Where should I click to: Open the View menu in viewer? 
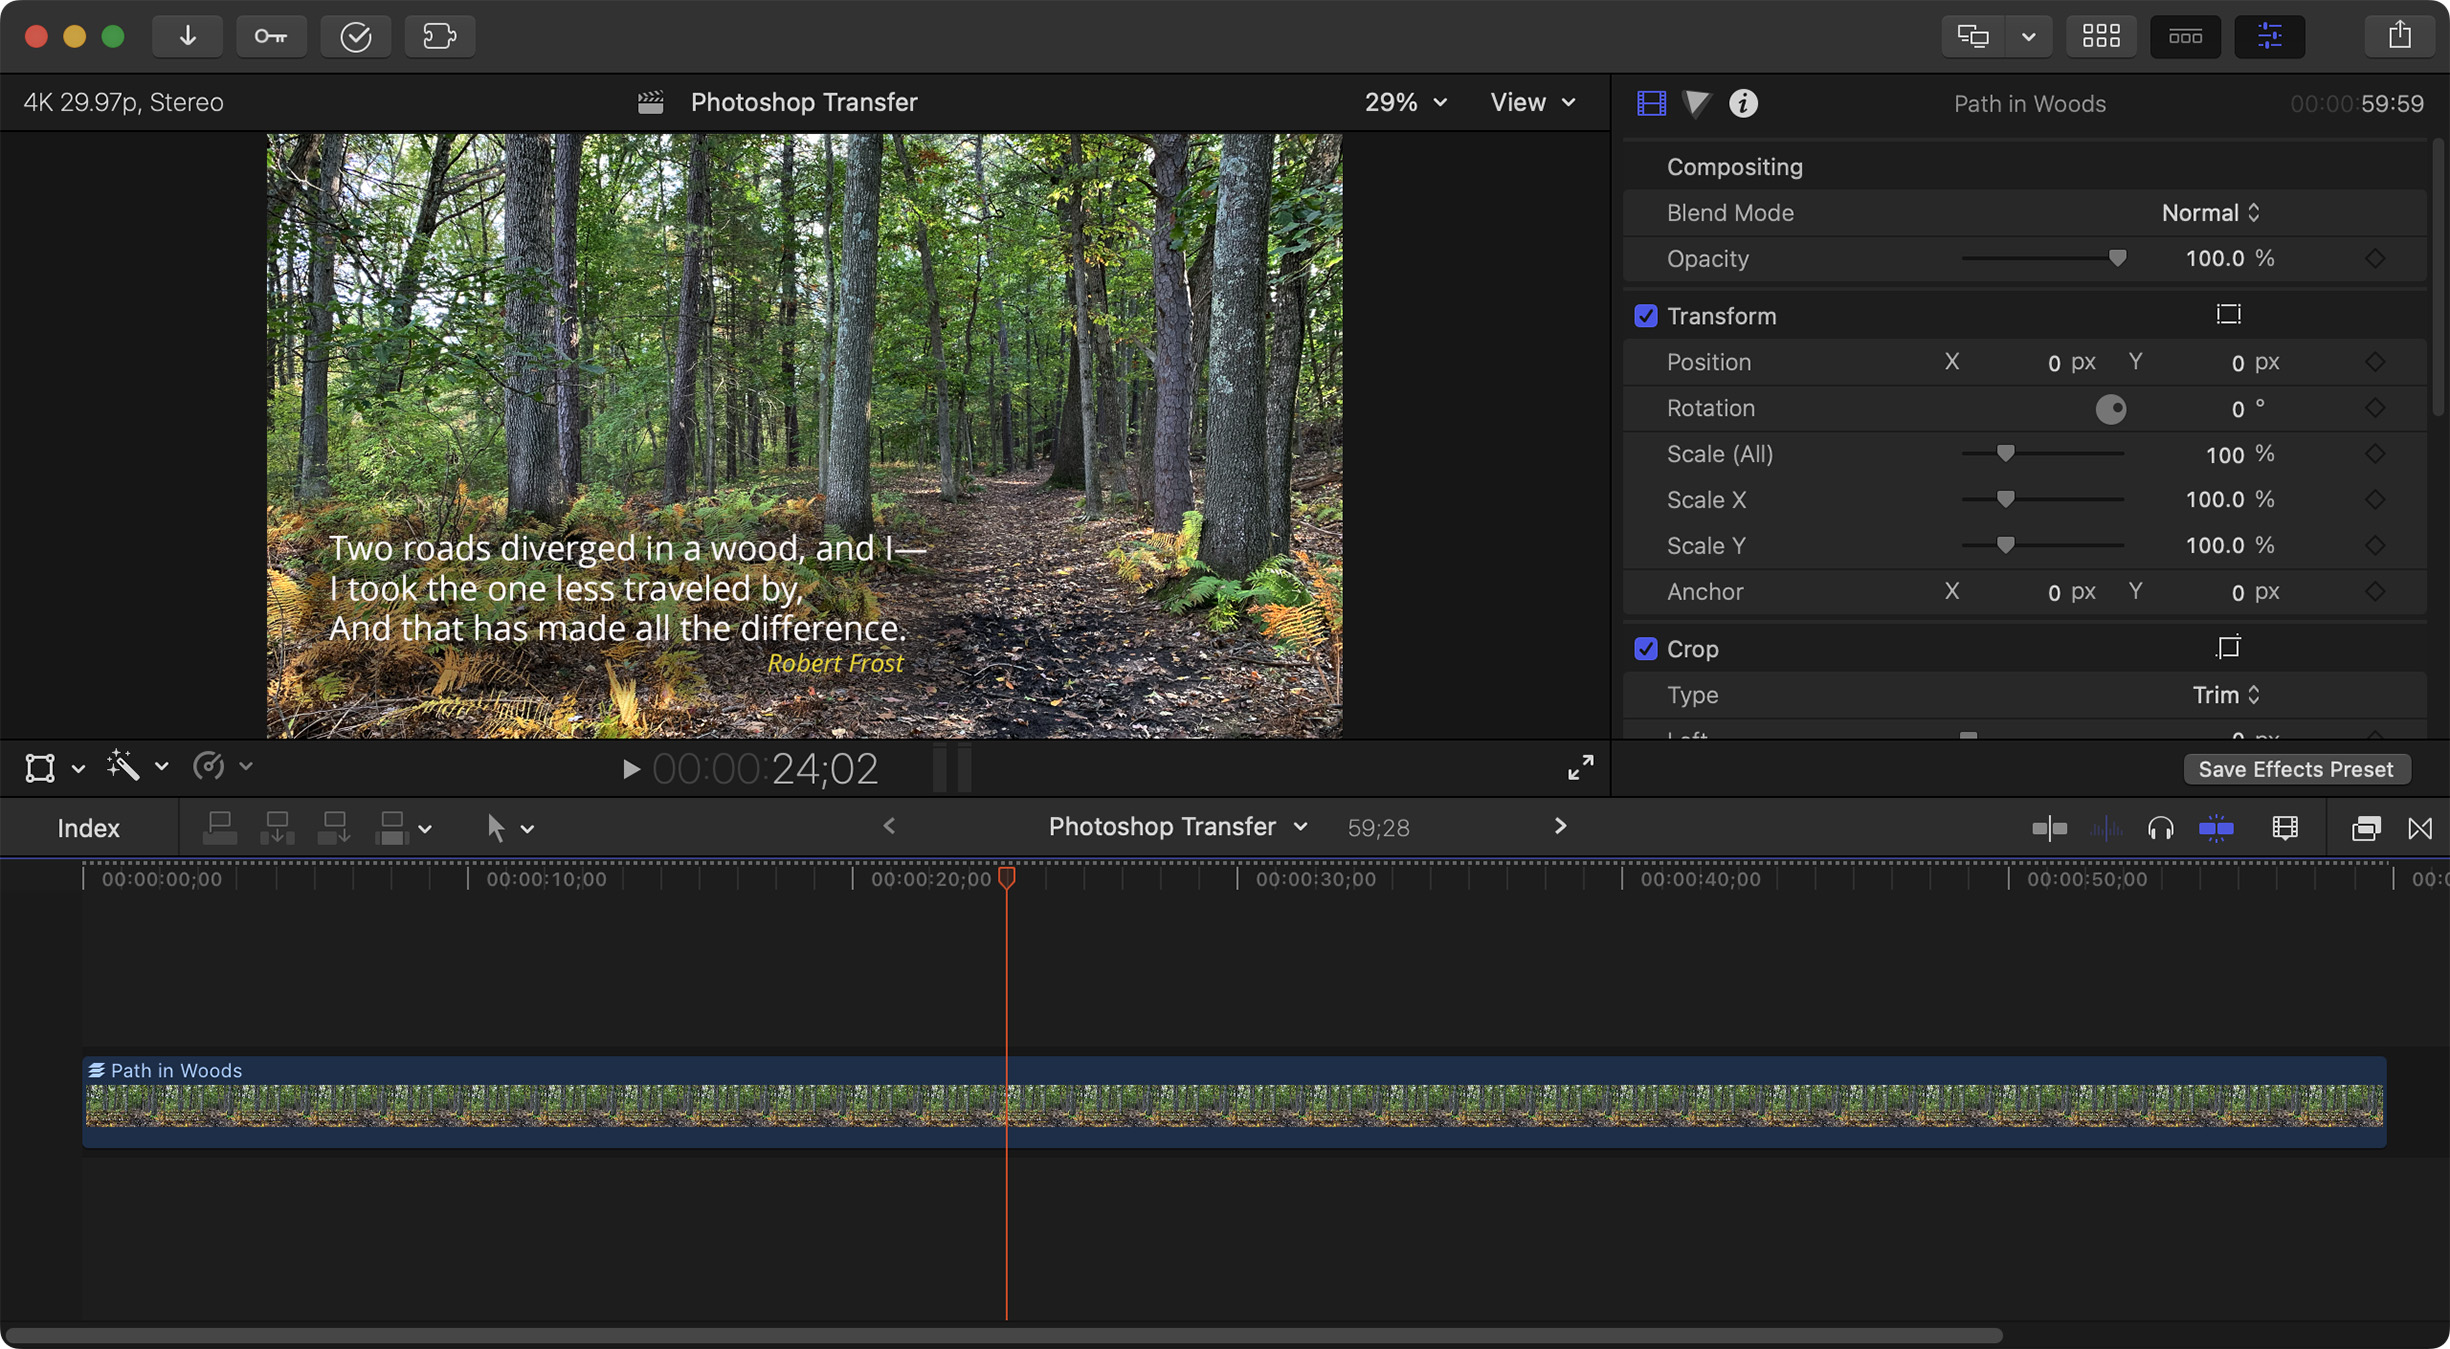pos(1532,102)
